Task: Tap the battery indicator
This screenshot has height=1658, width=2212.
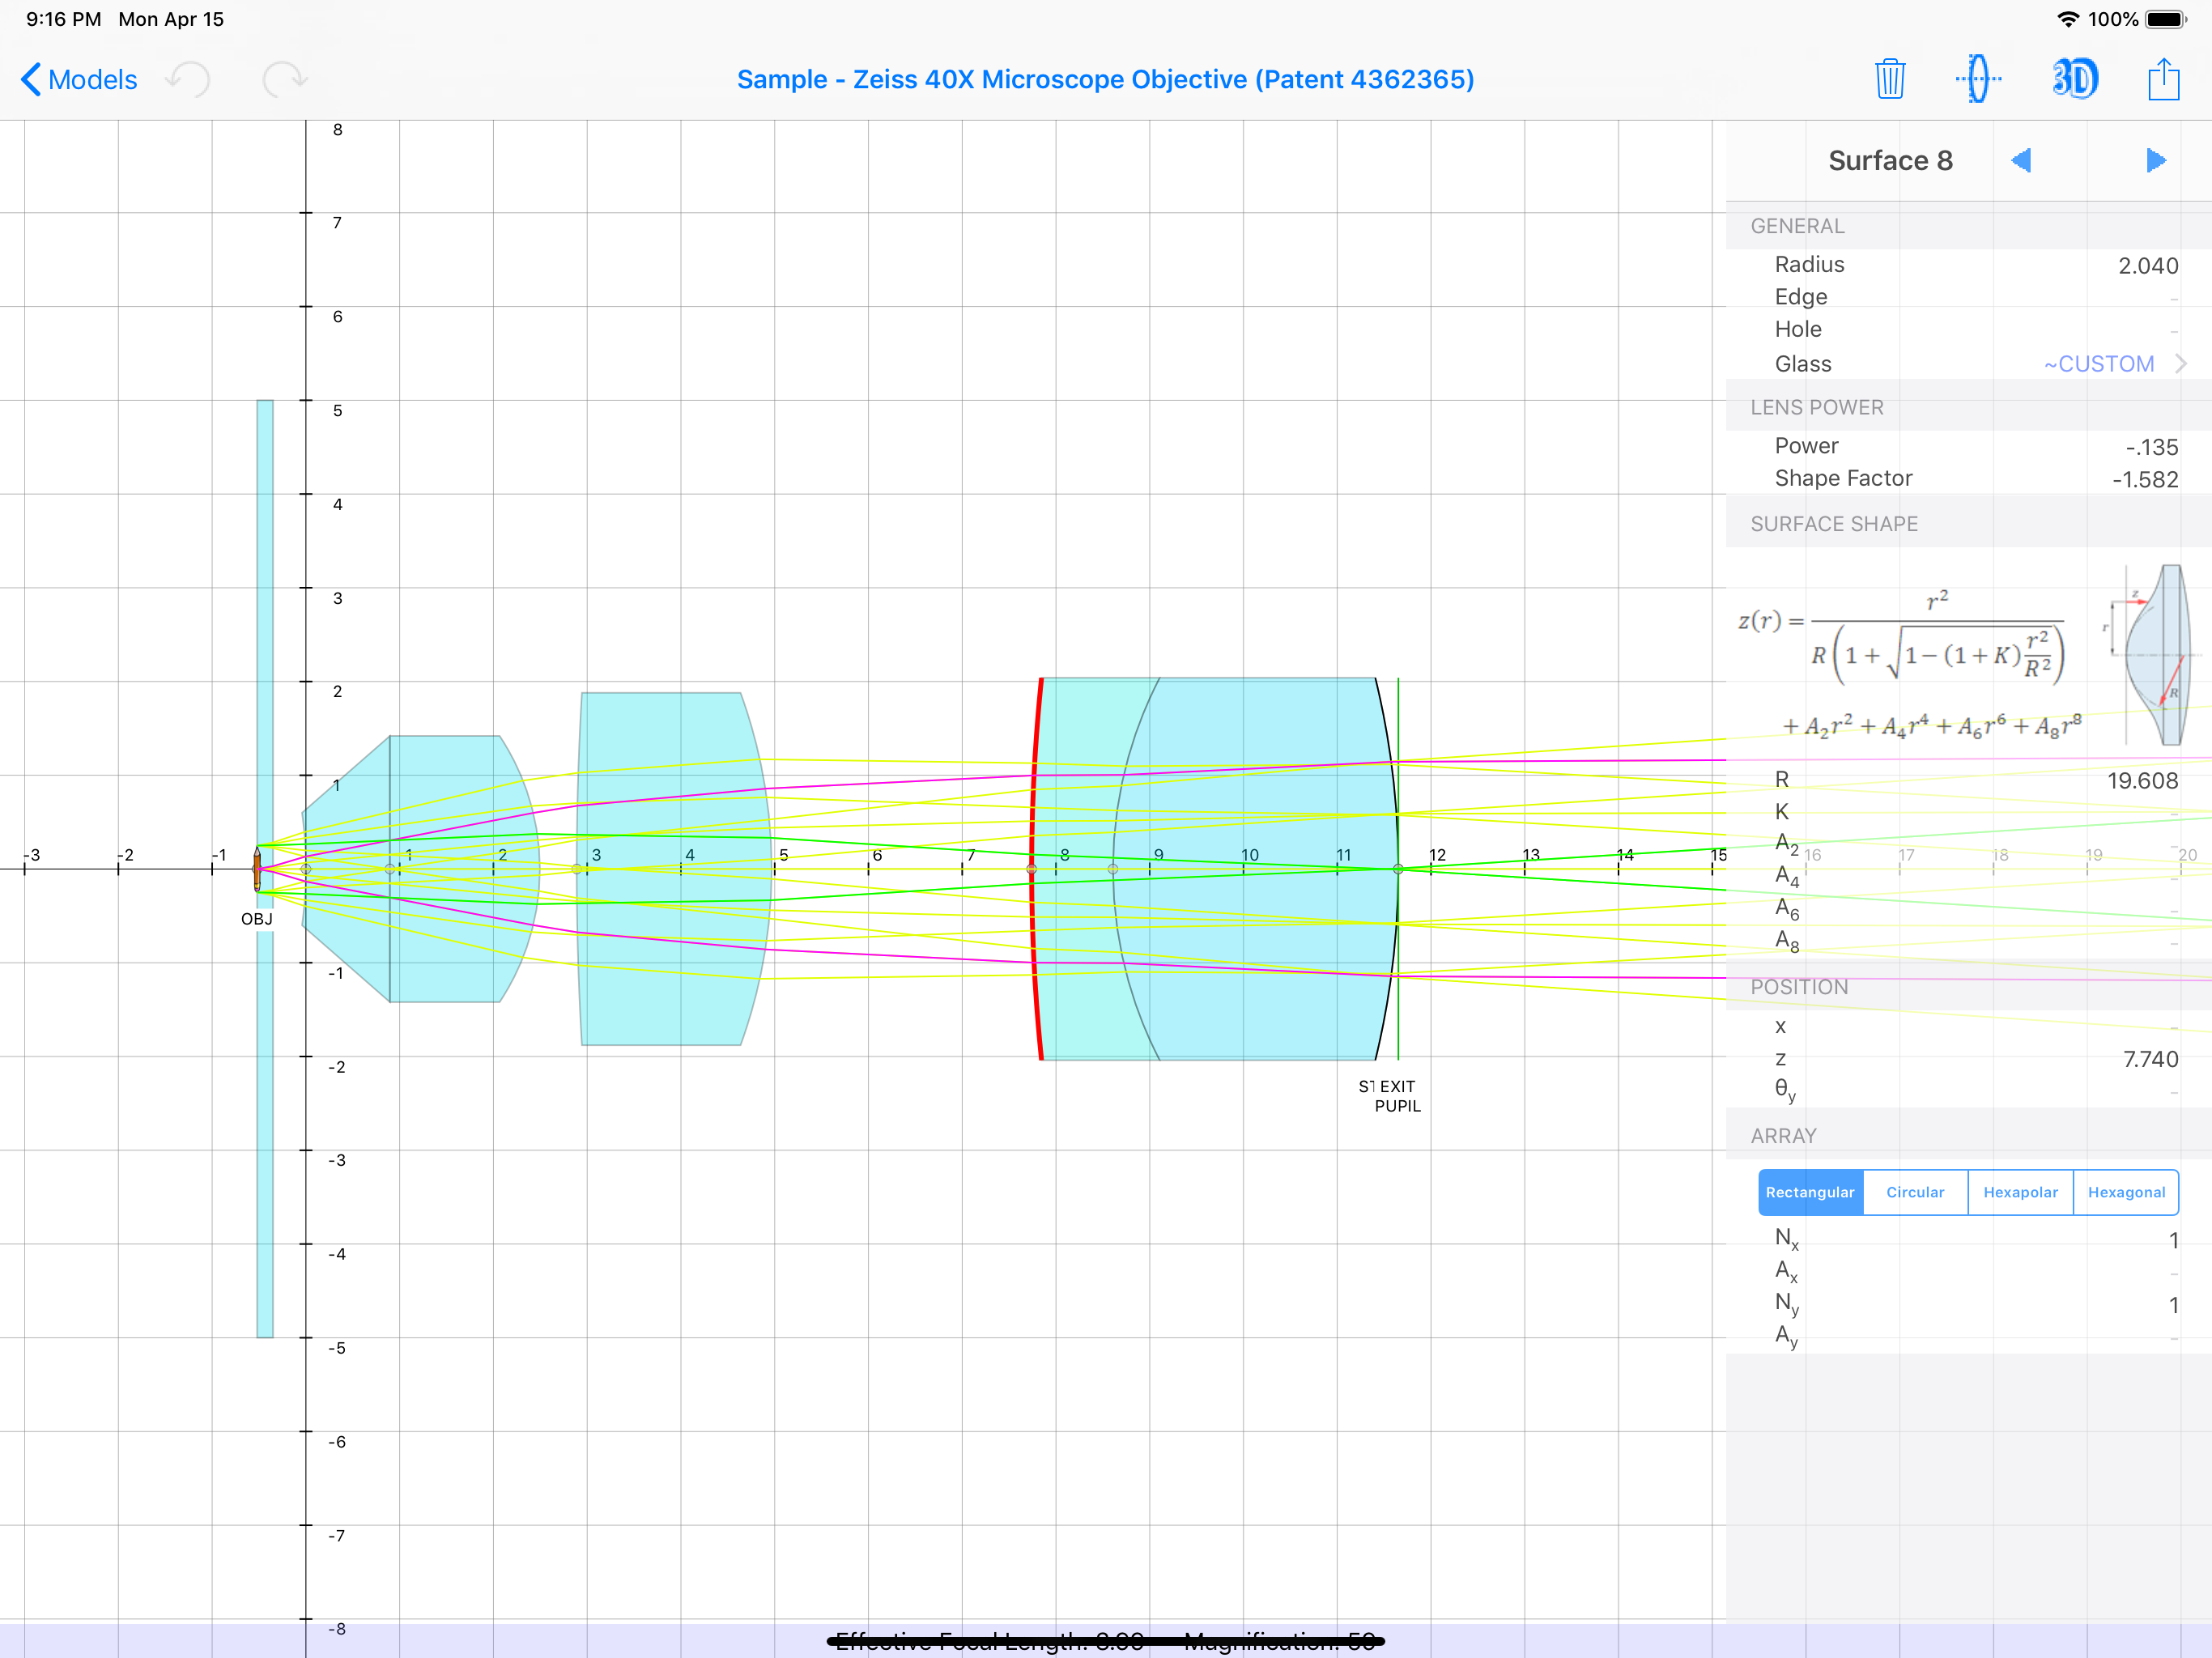Action: (2165, 19)
